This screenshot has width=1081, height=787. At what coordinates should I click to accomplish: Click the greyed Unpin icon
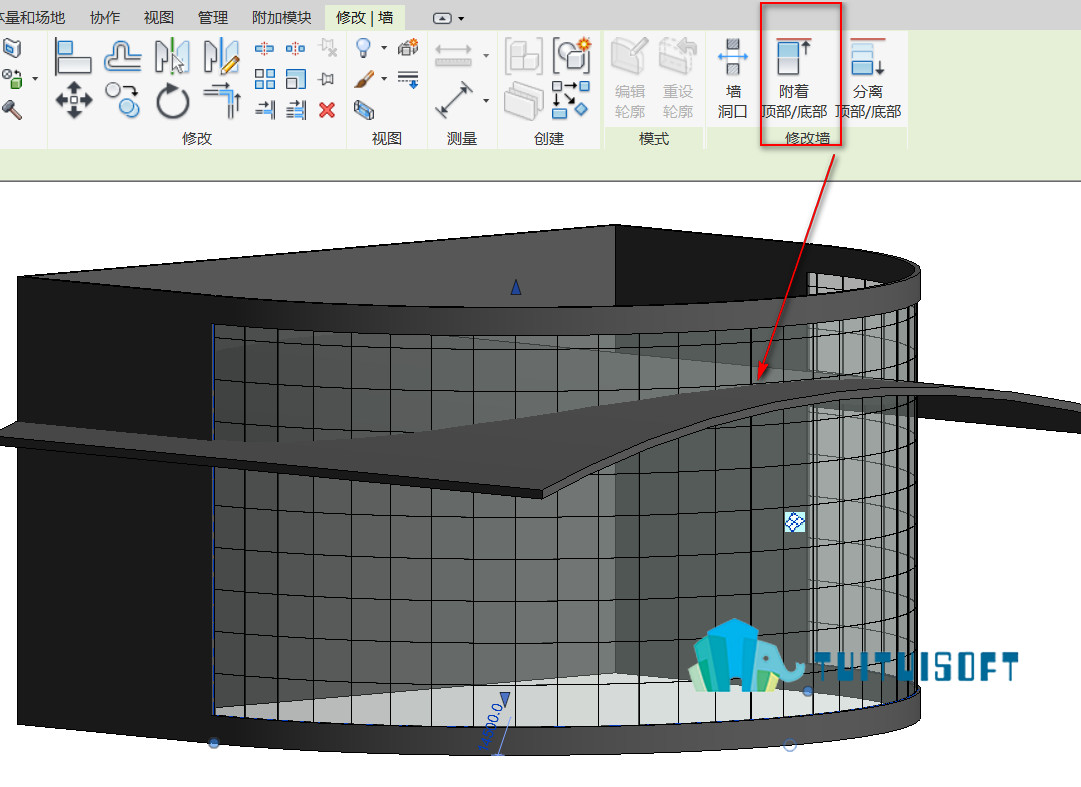(327, 48)
